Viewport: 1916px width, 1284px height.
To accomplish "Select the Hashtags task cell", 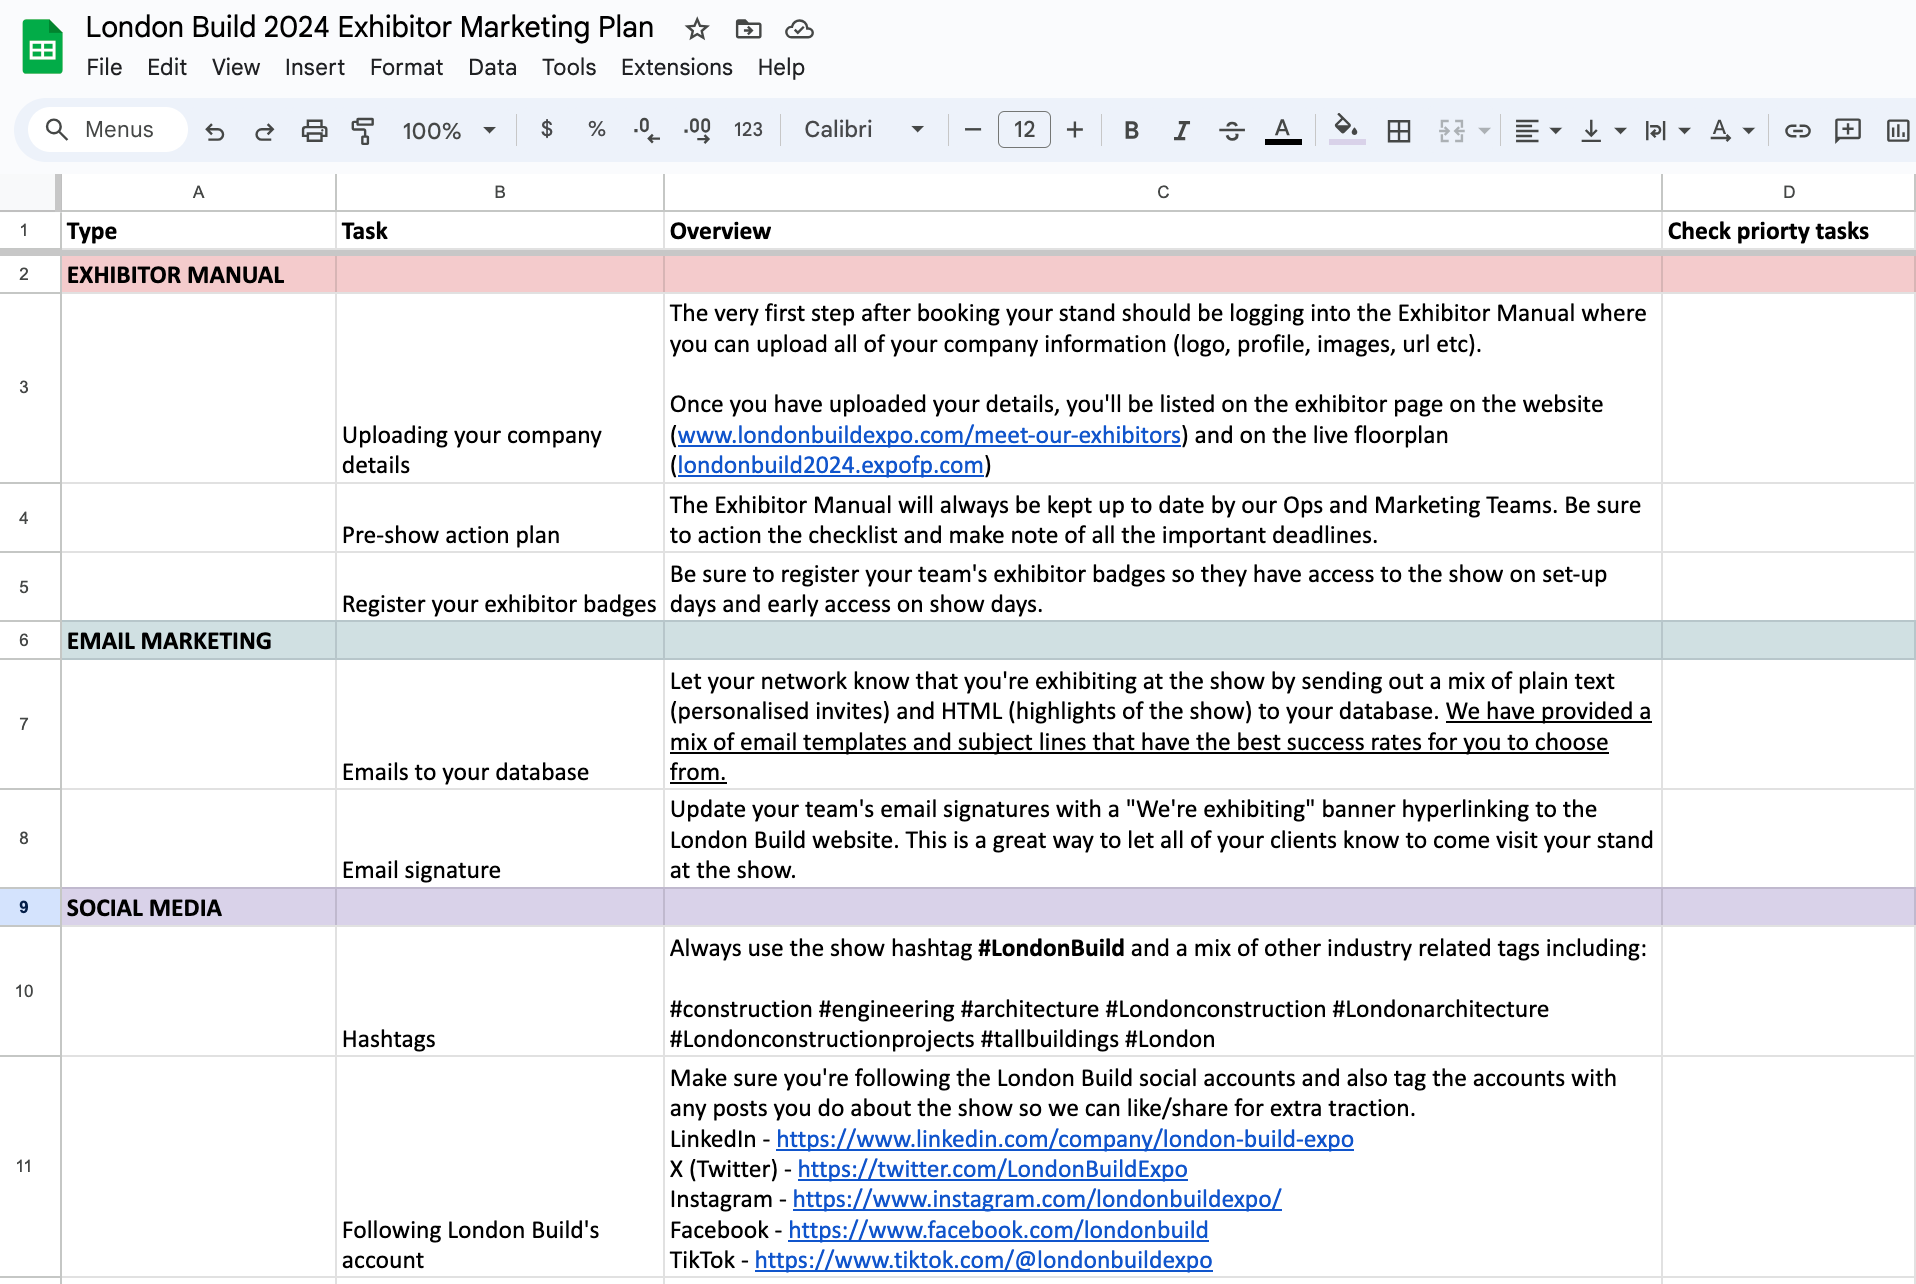I will 500,991.
